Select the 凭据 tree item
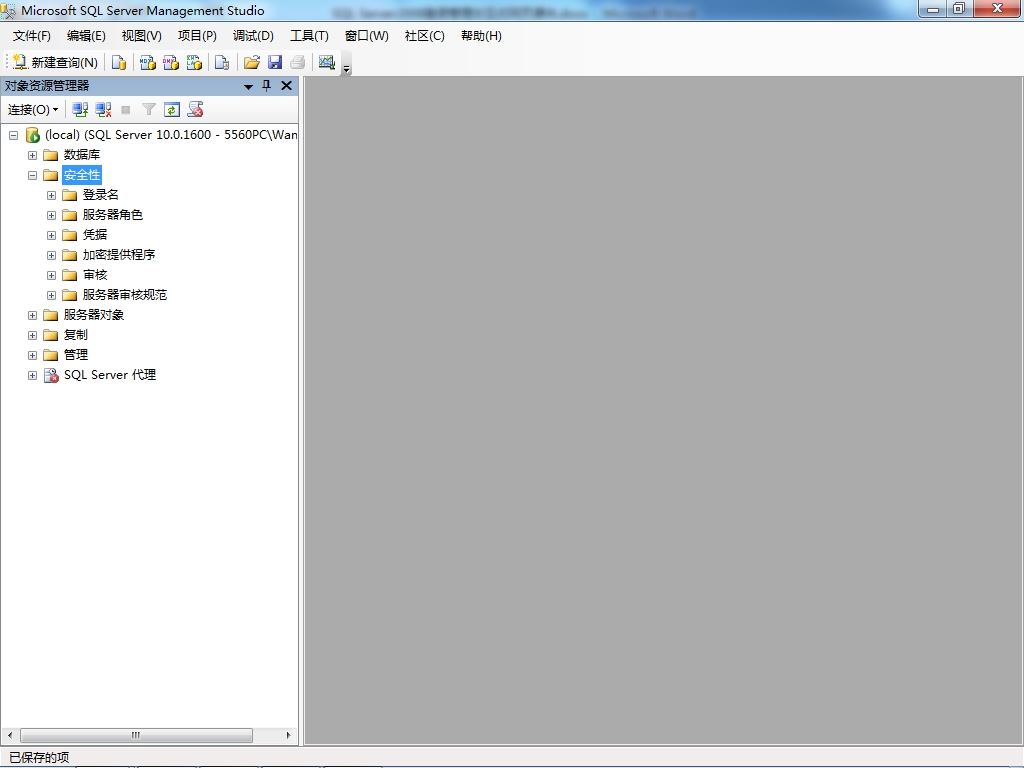This screenshot has height=768, width=1024. (95, 234)
